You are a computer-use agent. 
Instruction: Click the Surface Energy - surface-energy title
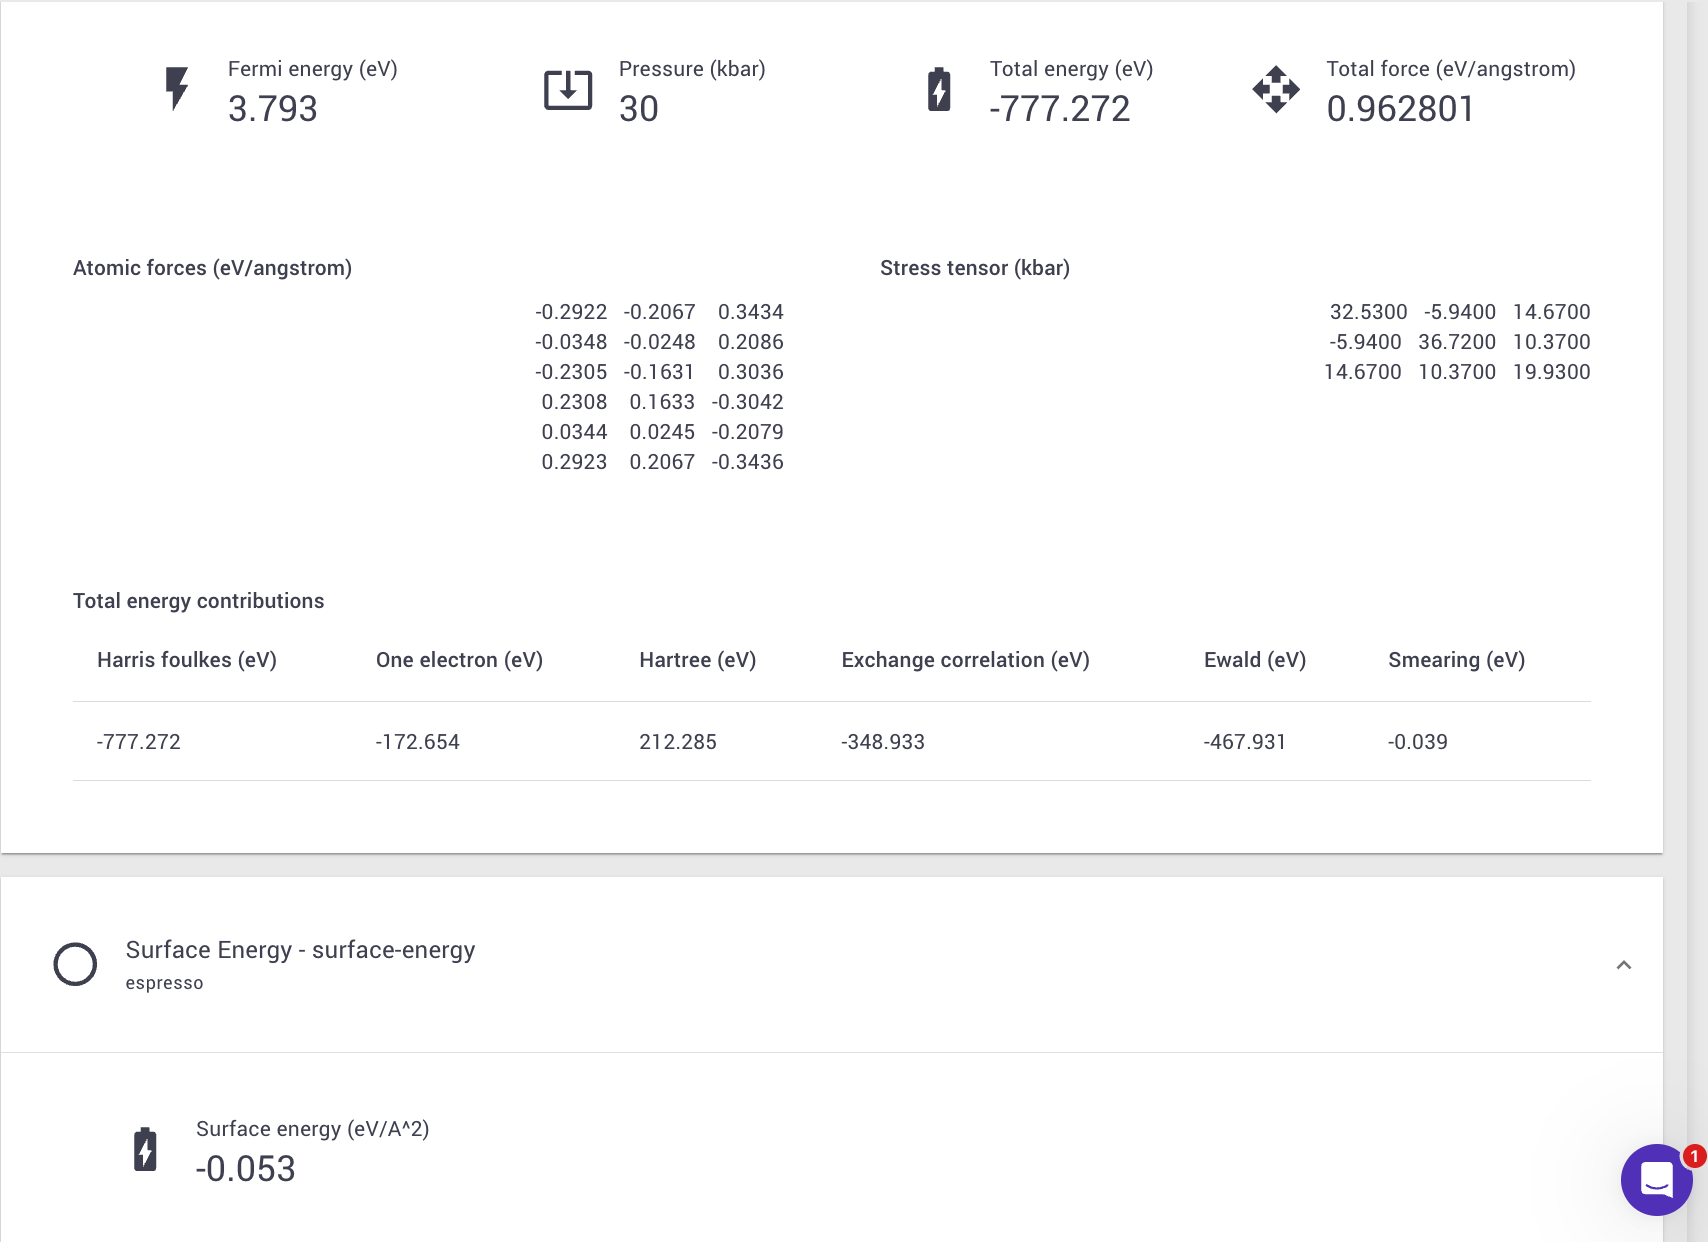coord(300,950)
